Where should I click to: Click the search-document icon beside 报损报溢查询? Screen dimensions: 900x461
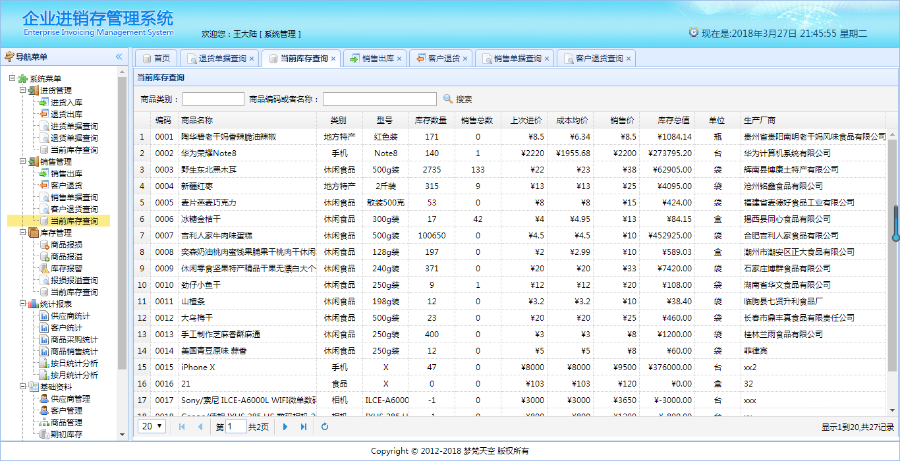pyautogui.click(x=44, y=280)
